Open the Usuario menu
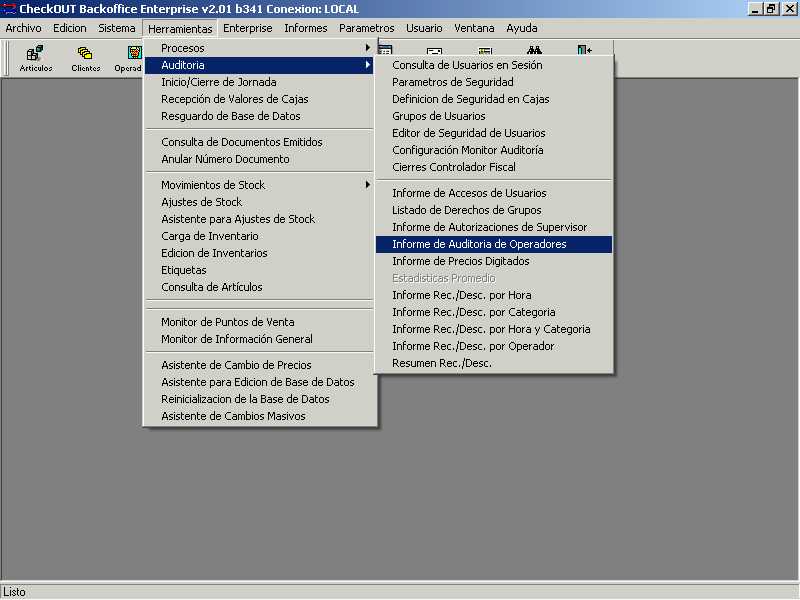The image size is (800, 600). pyautogui.click(x=424, y=28)
